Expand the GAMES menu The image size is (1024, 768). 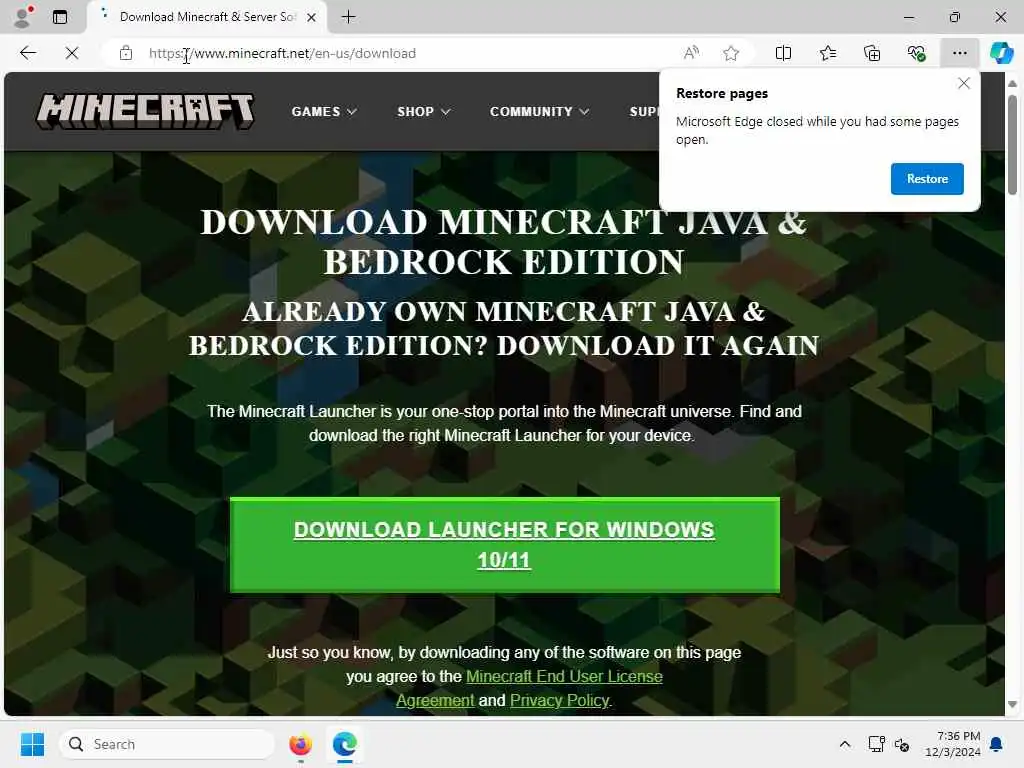(324, 112)
